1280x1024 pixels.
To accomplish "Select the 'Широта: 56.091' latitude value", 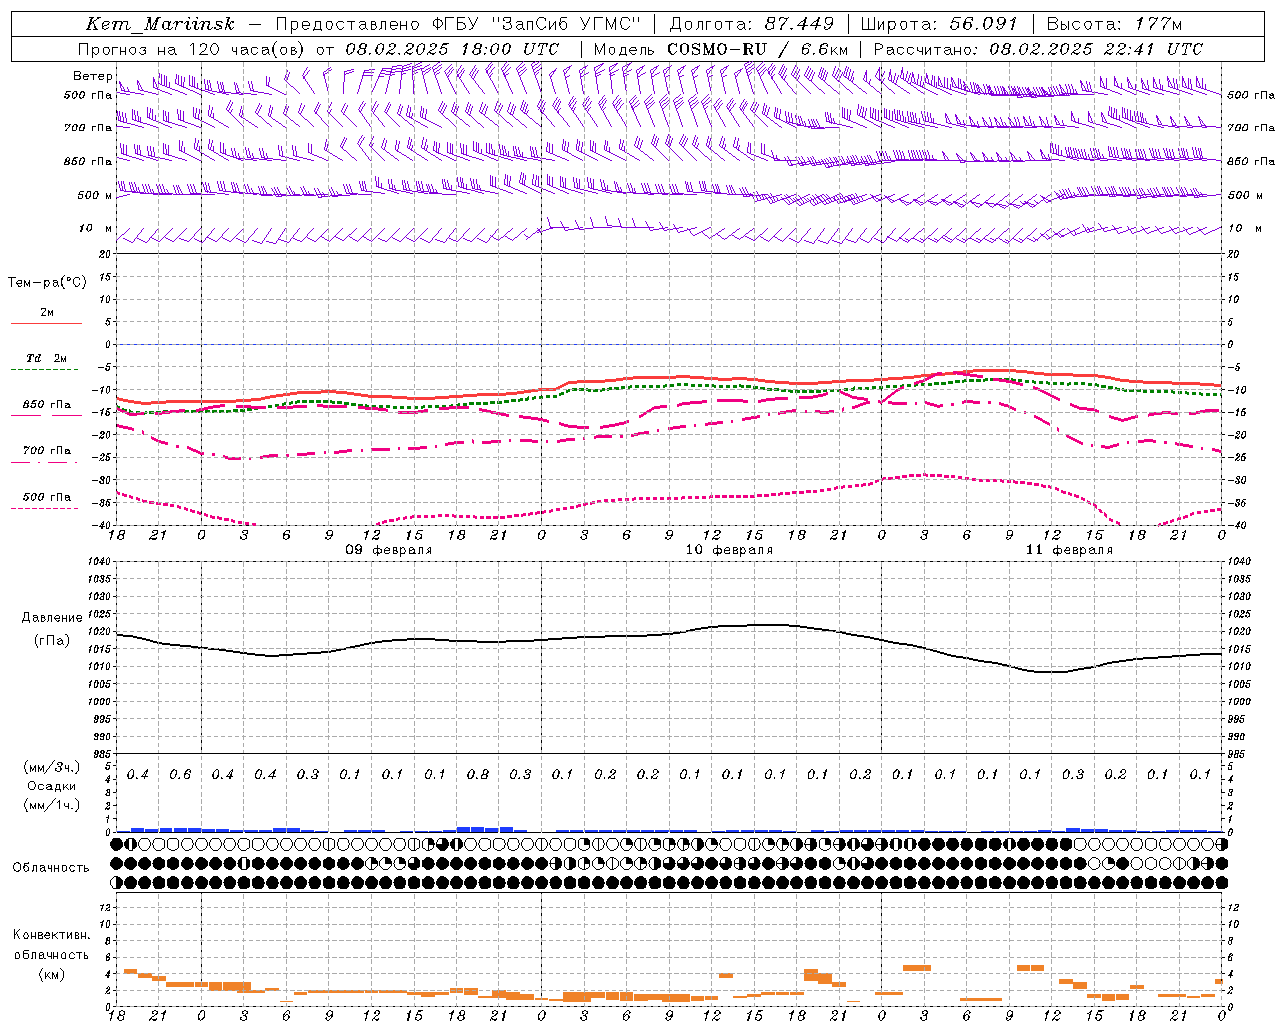I will [939, 24].
